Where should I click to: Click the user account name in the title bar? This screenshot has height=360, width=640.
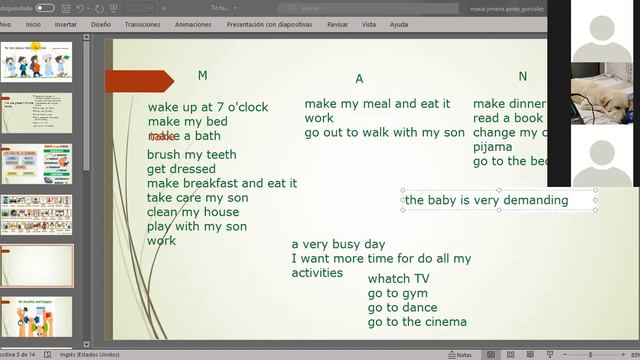[x=507, y=9]
